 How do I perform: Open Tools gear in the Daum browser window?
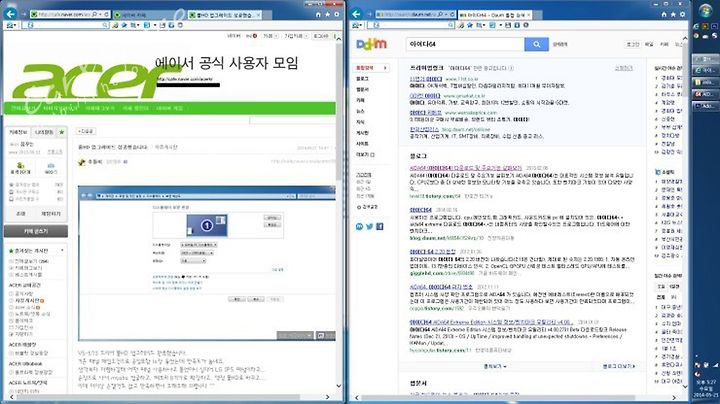pyautogui.click(x=682, y=15)
